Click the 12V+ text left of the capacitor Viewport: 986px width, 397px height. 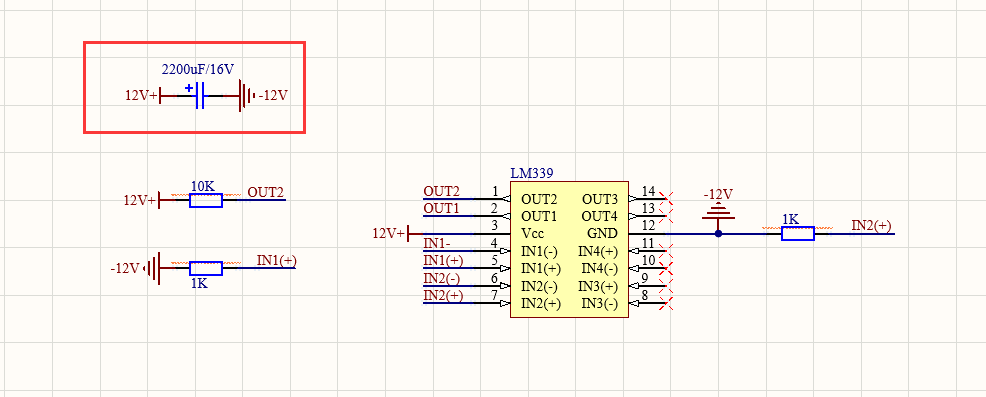tap(140, 96)
